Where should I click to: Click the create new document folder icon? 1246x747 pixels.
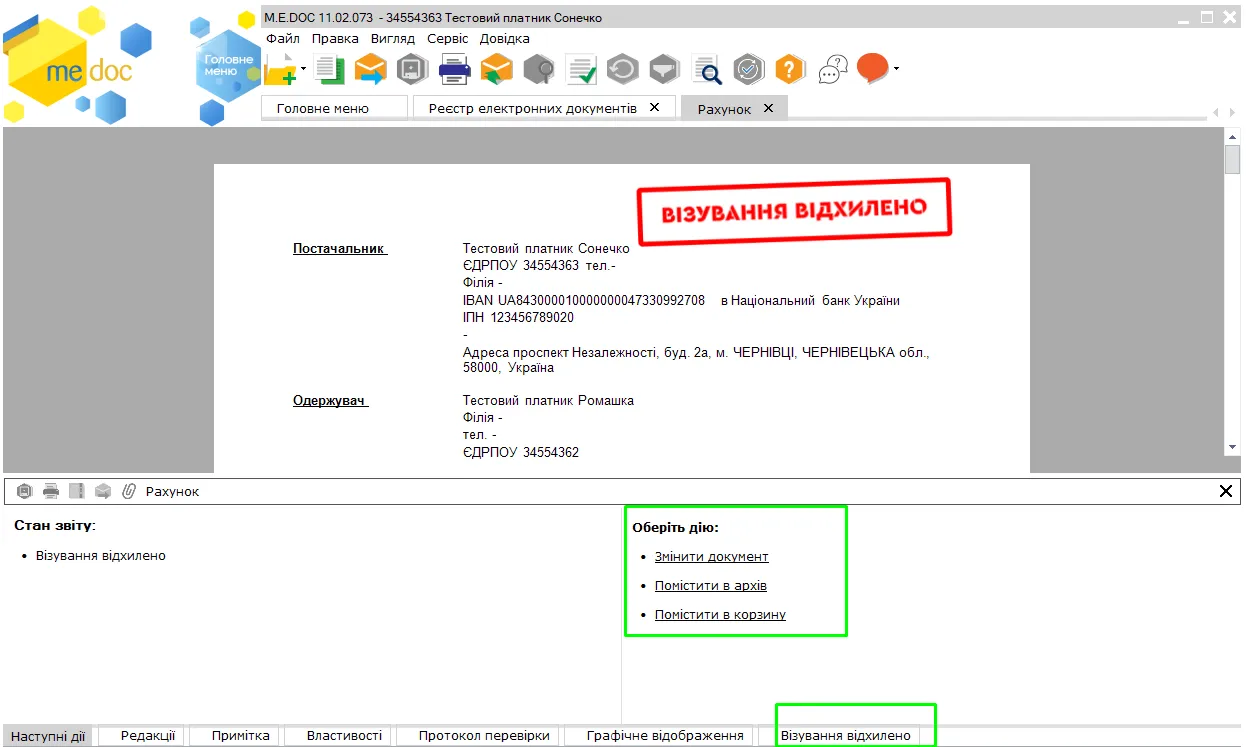coord(280,70)
